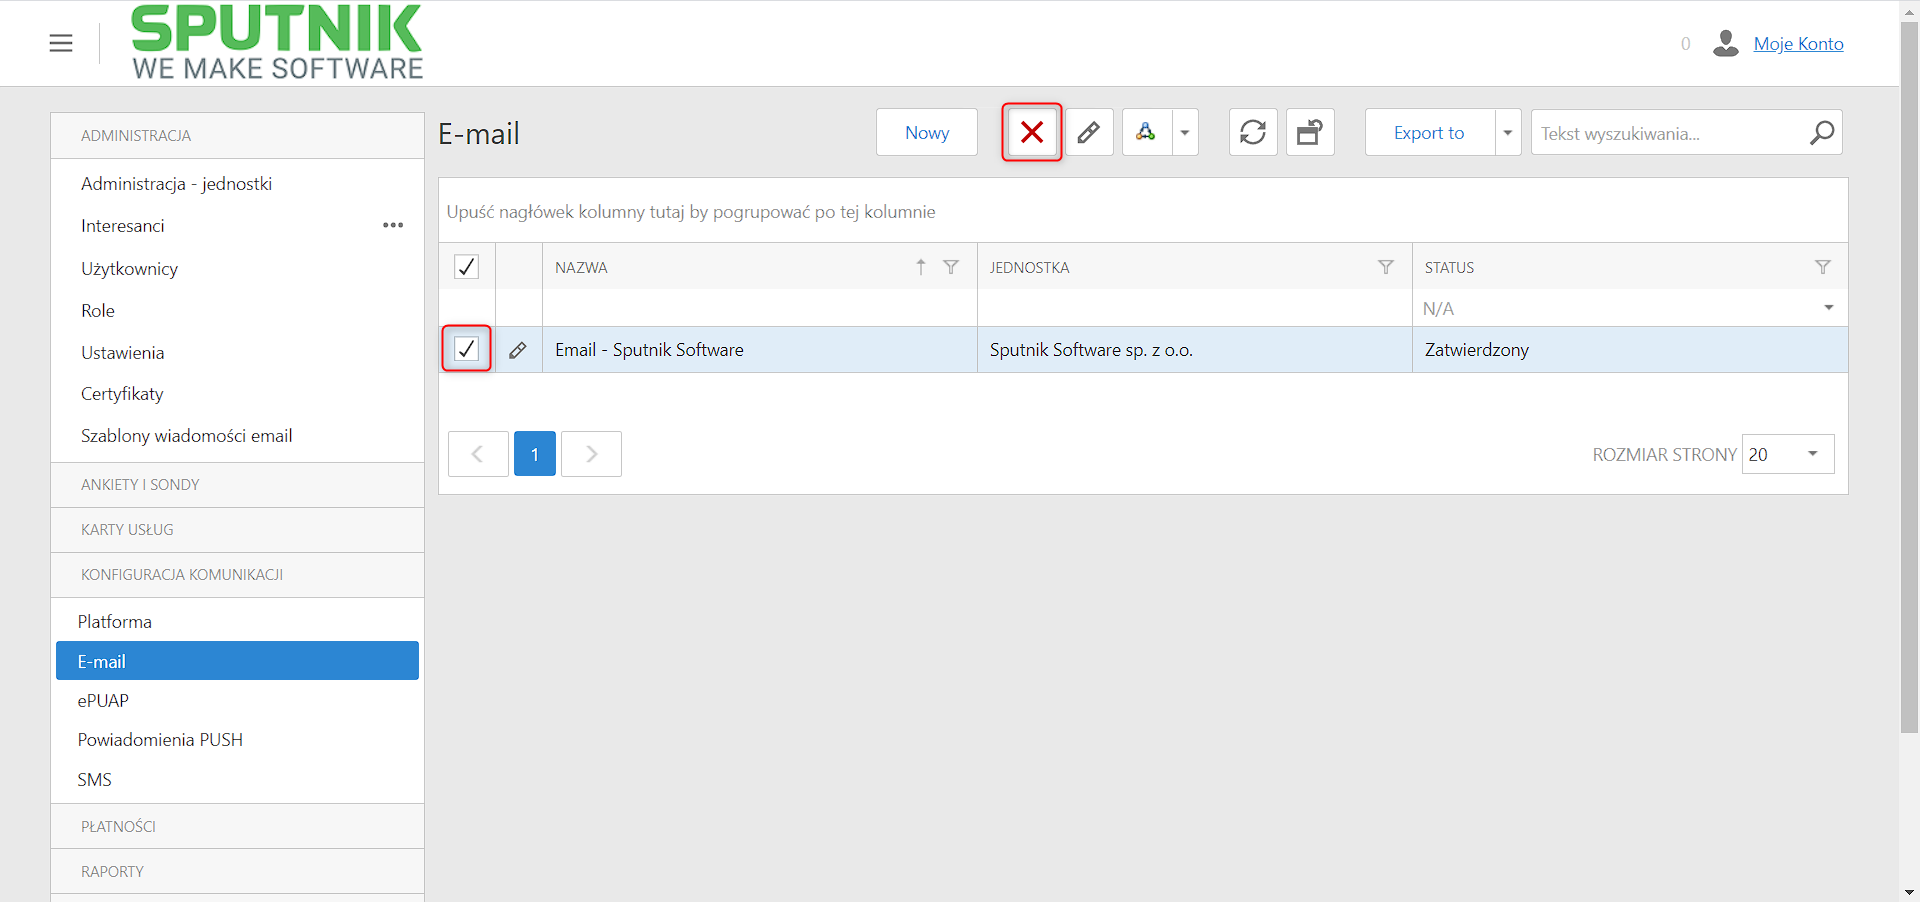This screenshot has height=902, width=1920.
Task: Click the Nowy button
Action: [x=927, y=132]
